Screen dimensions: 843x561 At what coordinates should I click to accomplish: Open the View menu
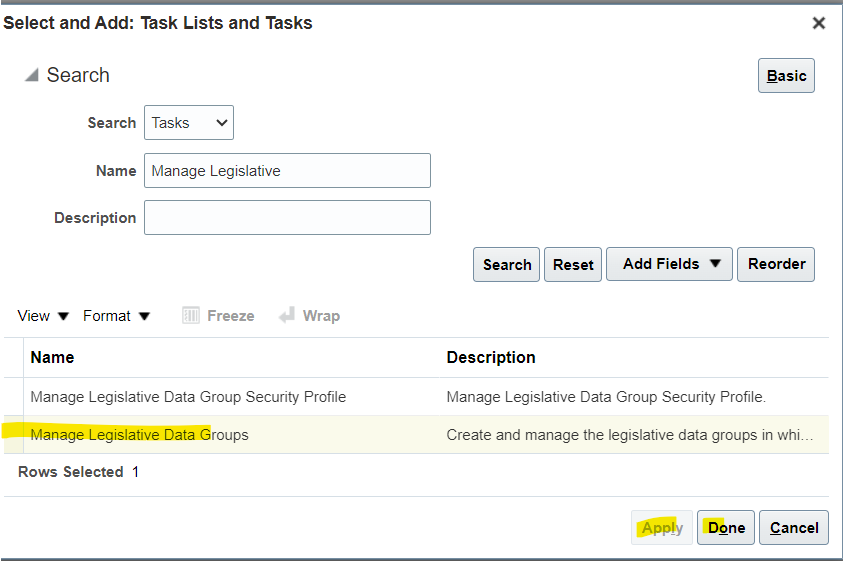(x=43, y=316)
